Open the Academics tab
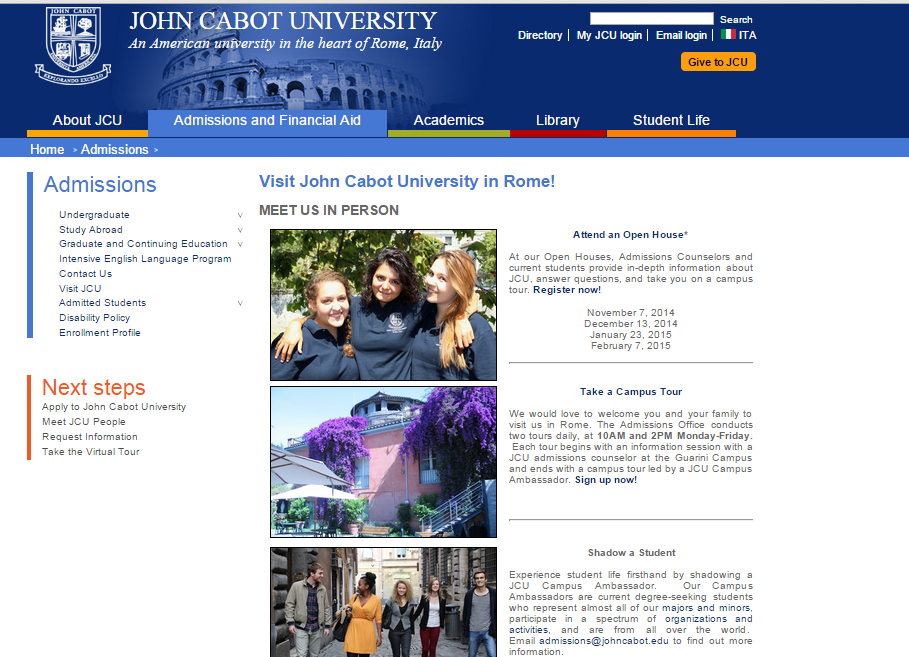909x657 pixels. click(449, 121)
